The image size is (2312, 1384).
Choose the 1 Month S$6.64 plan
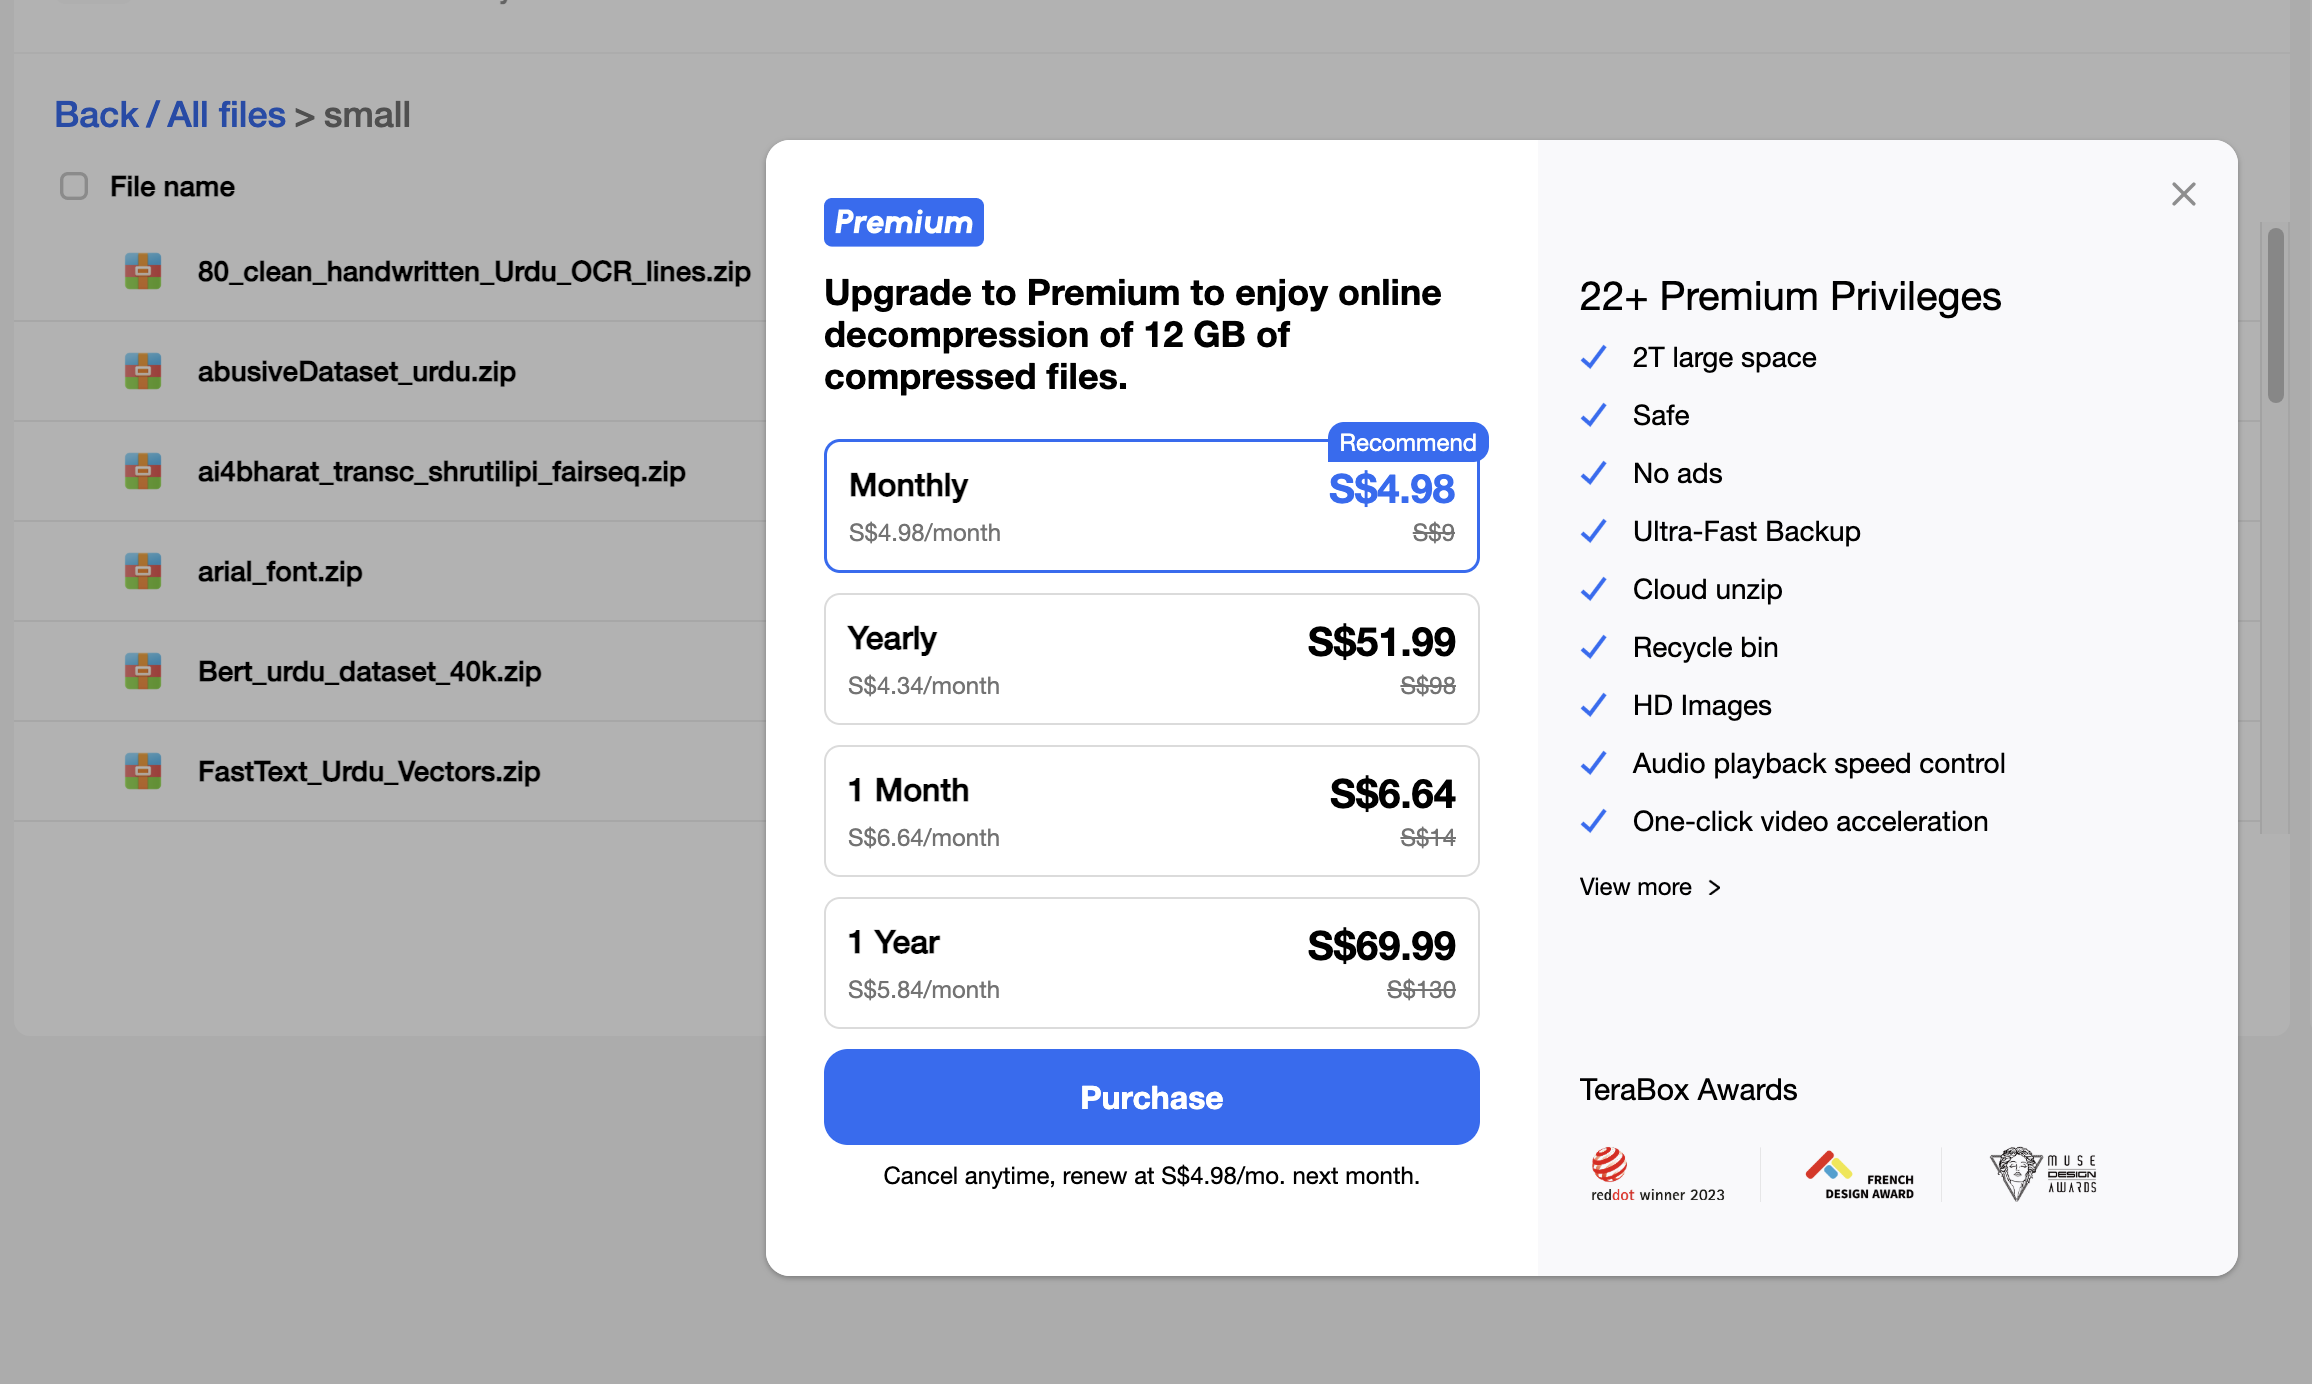pyautogui.click(x=1151, y=811)
